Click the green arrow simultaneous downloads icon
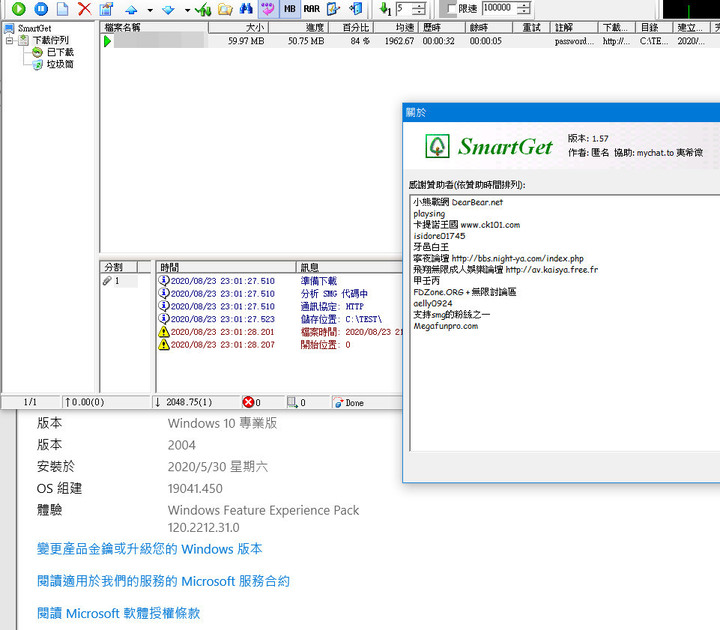 point(385,9)
